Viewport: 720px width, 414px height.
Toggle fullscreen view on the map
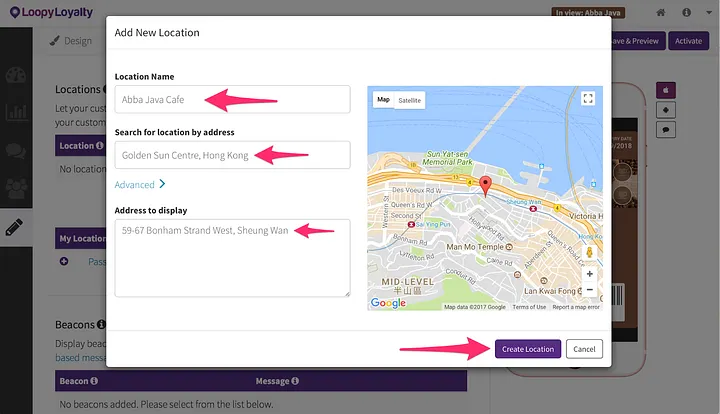pos(588,98)
